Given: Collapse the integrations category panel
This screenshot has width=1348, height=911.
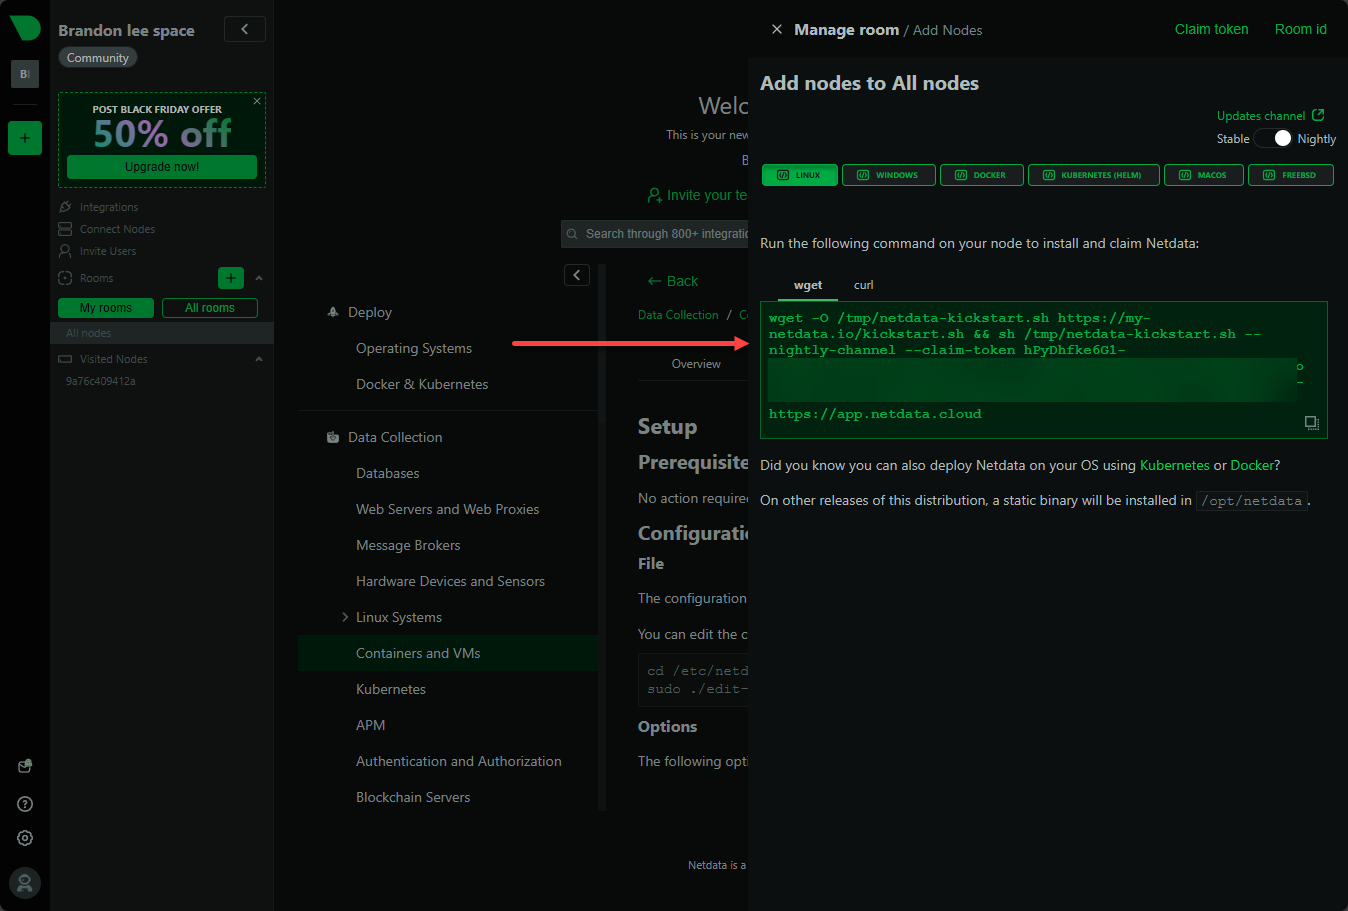Looking at the screenshot, I should pos(577,275).
